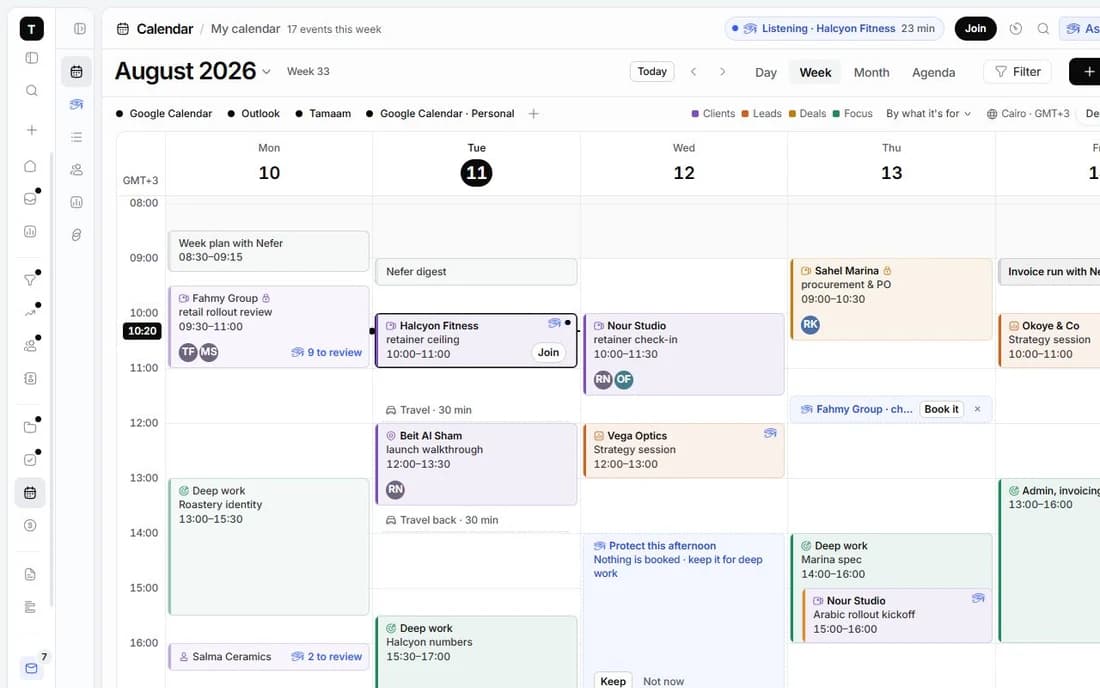1100x688 pixels.
Task: Open the Filter button
Action: pos(1017,72)
